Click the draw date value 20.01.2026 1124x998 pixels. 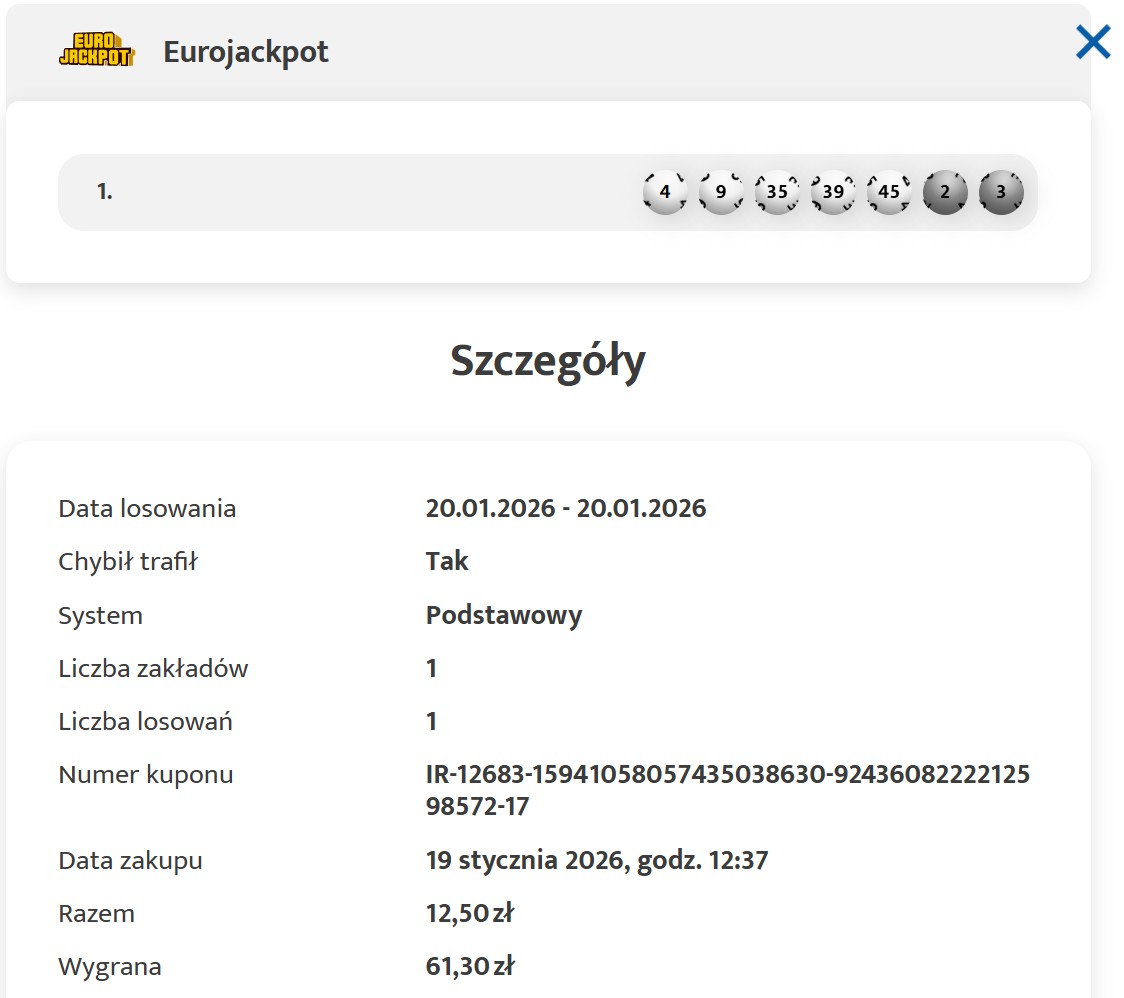[x=565, y=508]
